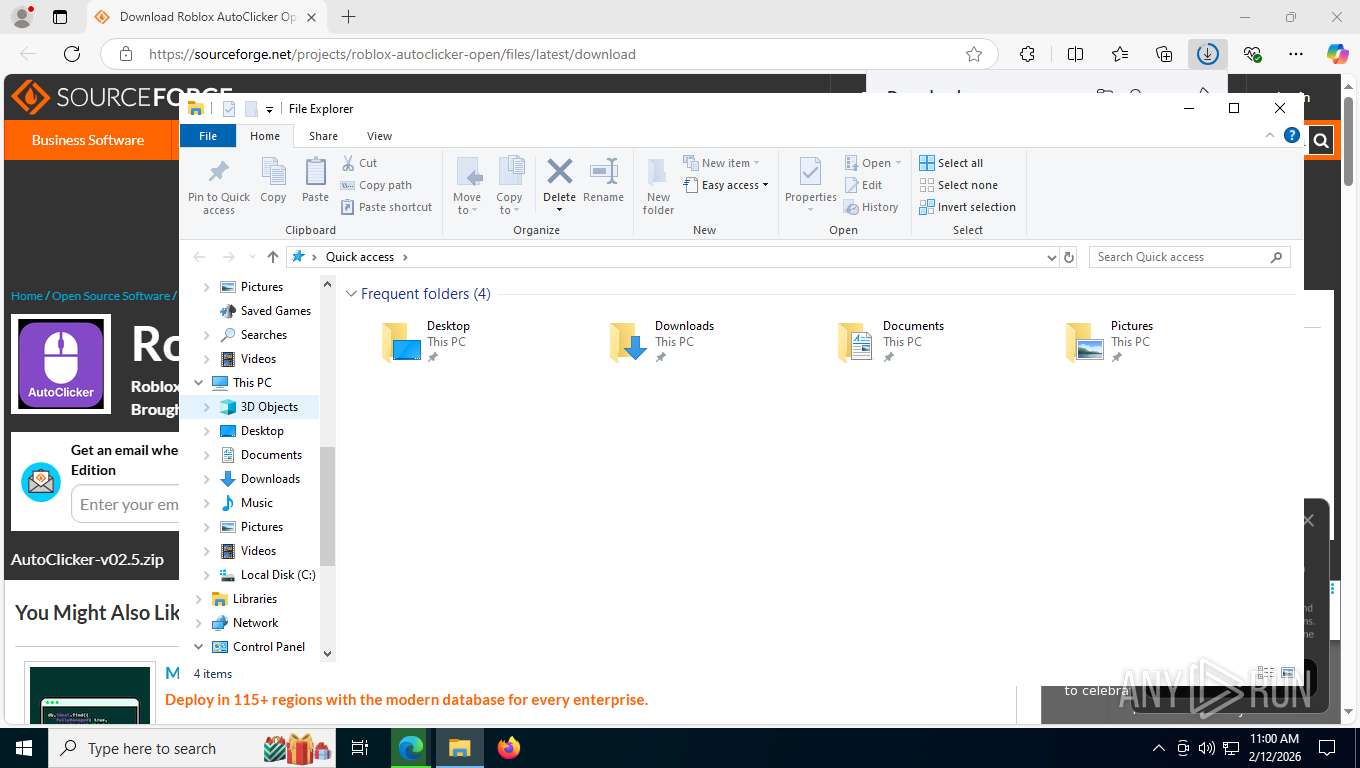This screenshot has width=1360, height=768.
Task: Click the Business Software menu link
Action: (88, 140)
